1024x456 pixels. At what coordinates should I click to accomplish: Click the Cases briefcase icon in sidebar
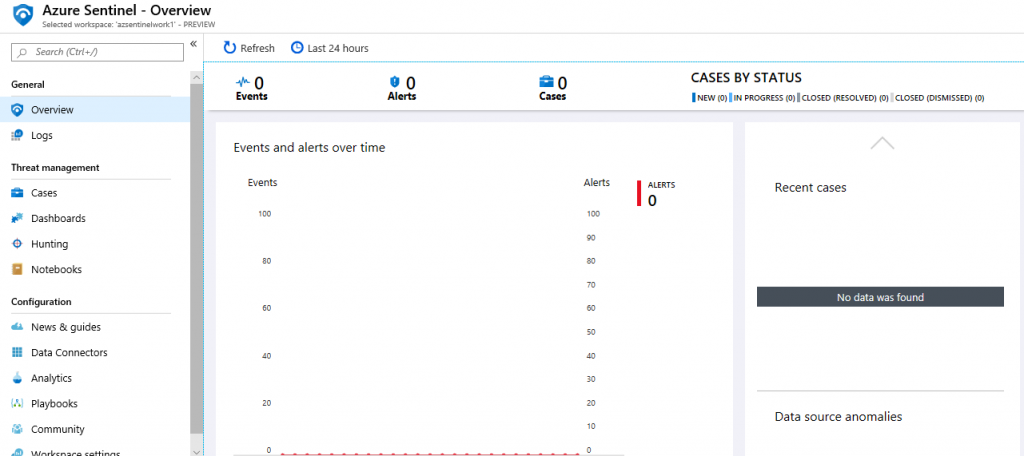(17, 193)
